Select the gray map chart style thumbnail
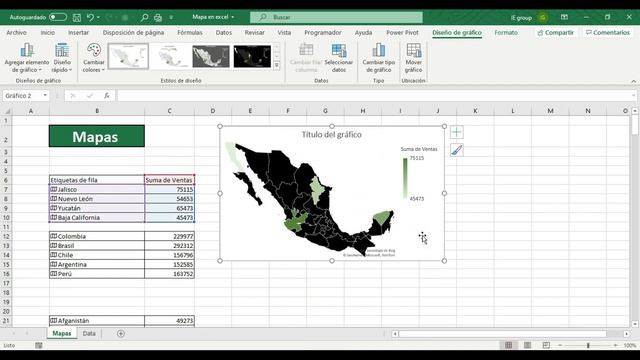Image resolution: width=640 pixels, height=360 pixels. tap(211, 56)
